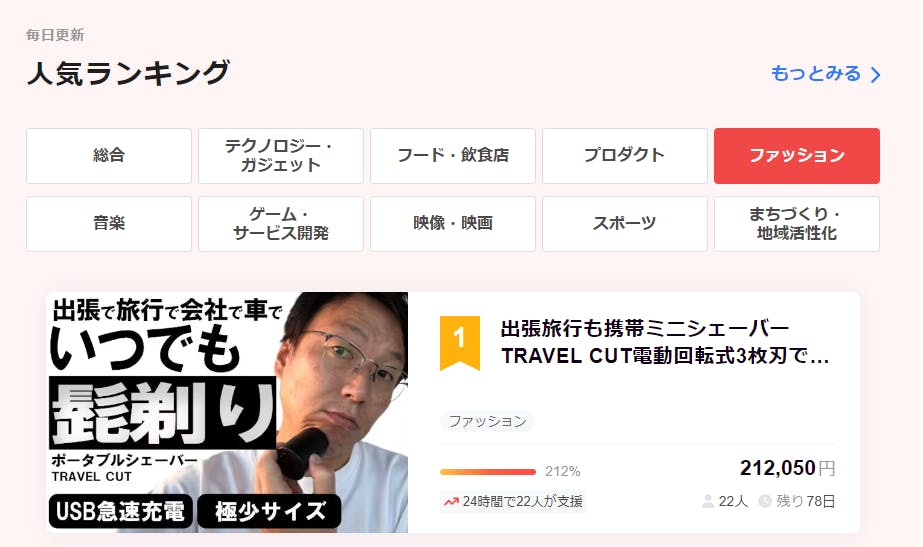Click the gold rank 1 ribbon badge
Screen dimensions: 923x547
tap(460, 343)
